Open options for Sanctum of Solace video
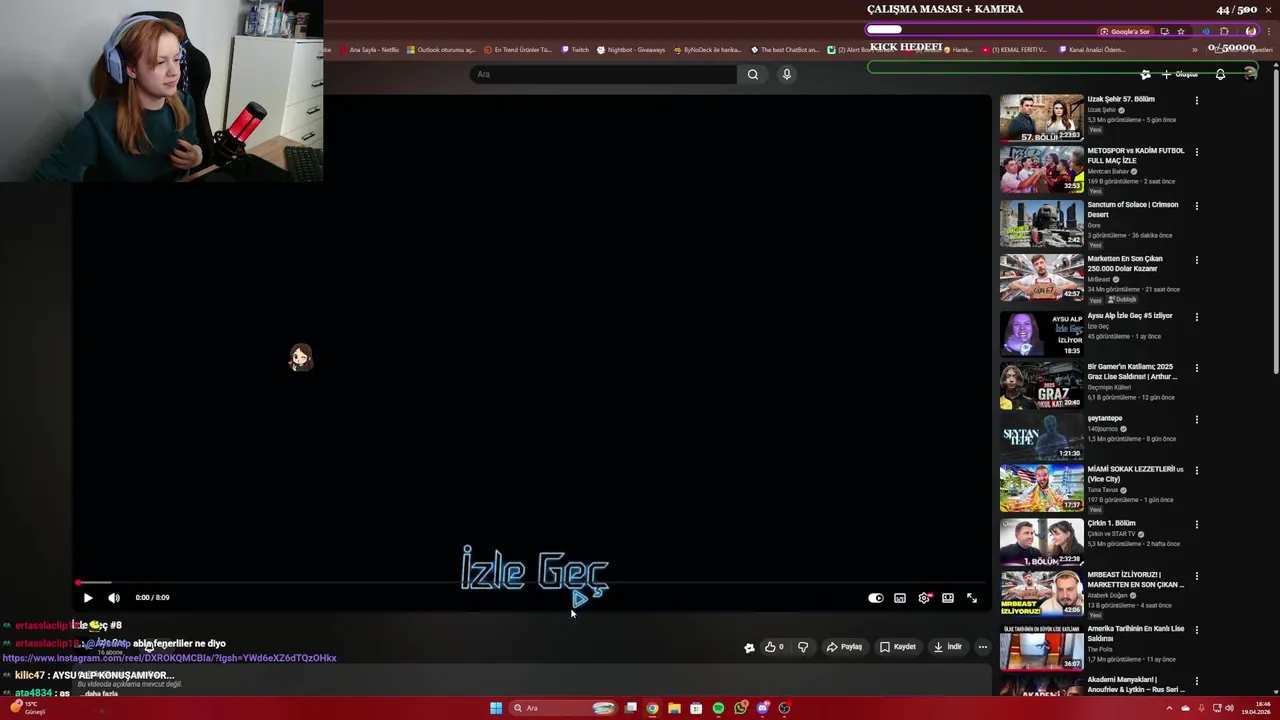This screenshot has width=1280, height=720. (1196, 206)
